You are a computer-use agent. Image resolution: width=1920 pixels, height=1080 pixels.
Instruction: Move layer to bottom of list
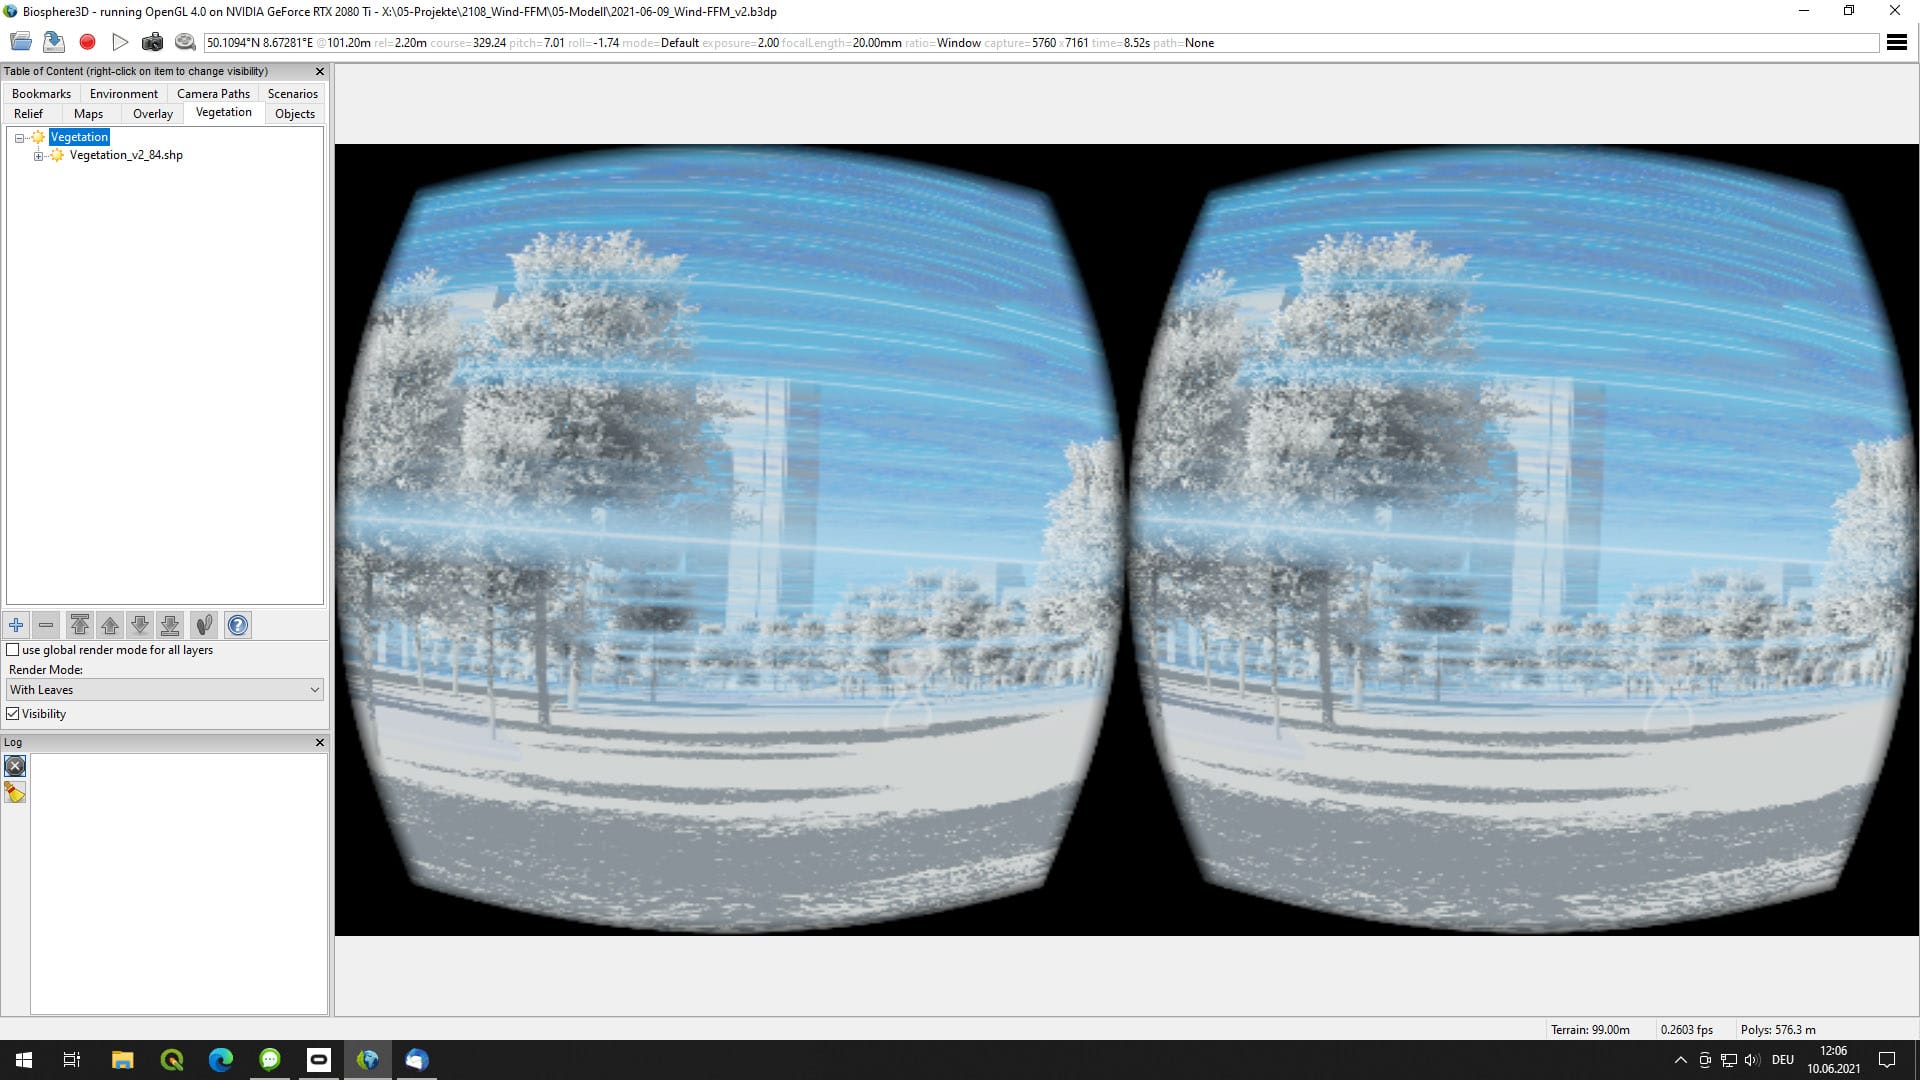(x=170, y=625)
